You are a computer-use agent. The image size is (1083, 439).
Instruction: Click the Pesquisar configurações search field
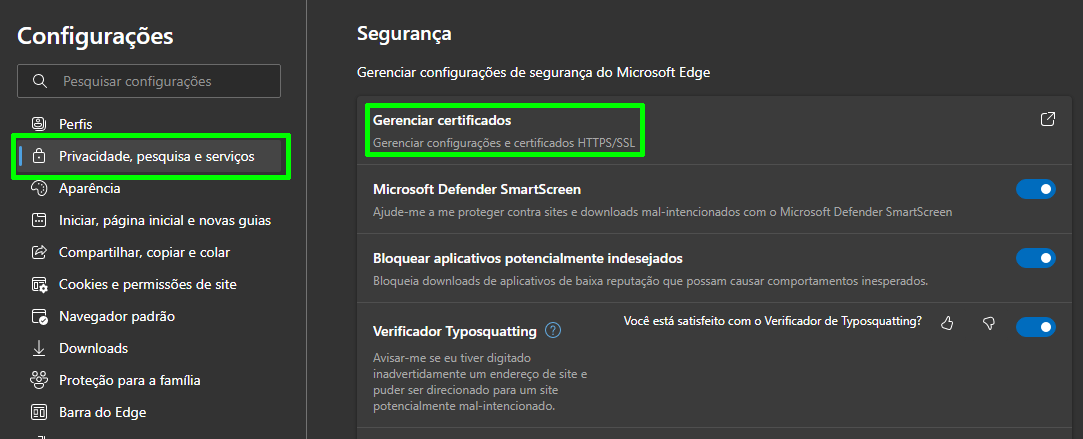pos(149,81)
